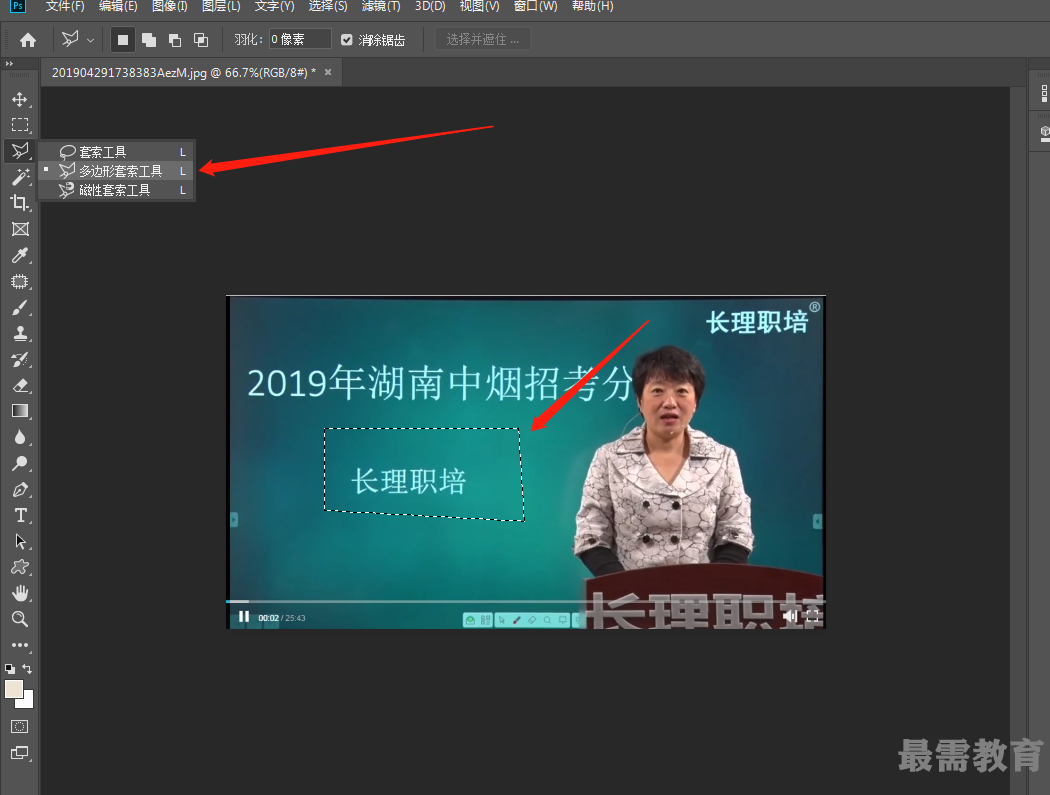Toggle the 消除锯齿 anti-alias checkbox

pyautogui.click(x=346, y=40)
